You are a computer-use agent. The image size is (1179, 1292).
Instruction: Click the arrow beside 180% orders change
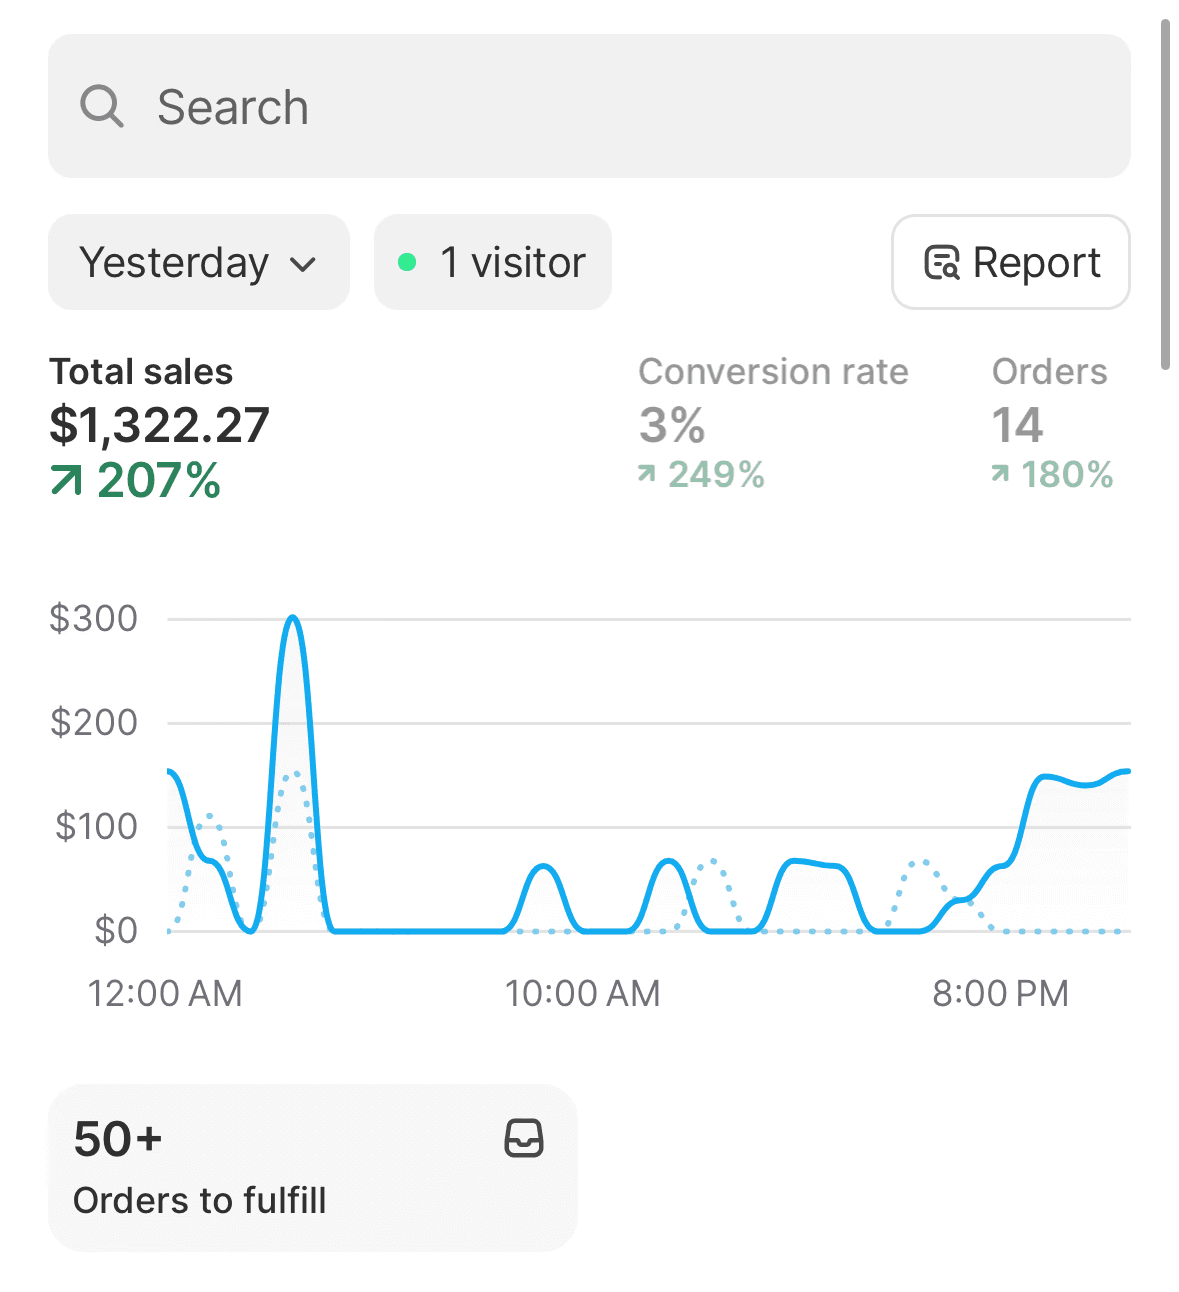(1000, 474)
